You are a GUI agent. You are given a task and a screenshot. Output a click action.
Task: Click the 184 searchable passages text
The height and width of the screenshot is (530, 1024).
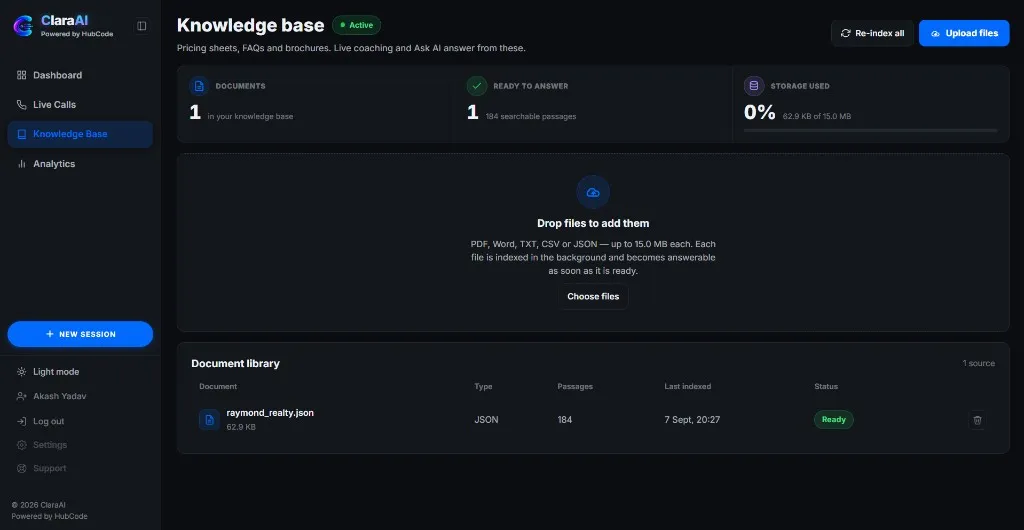click(531, 116)
